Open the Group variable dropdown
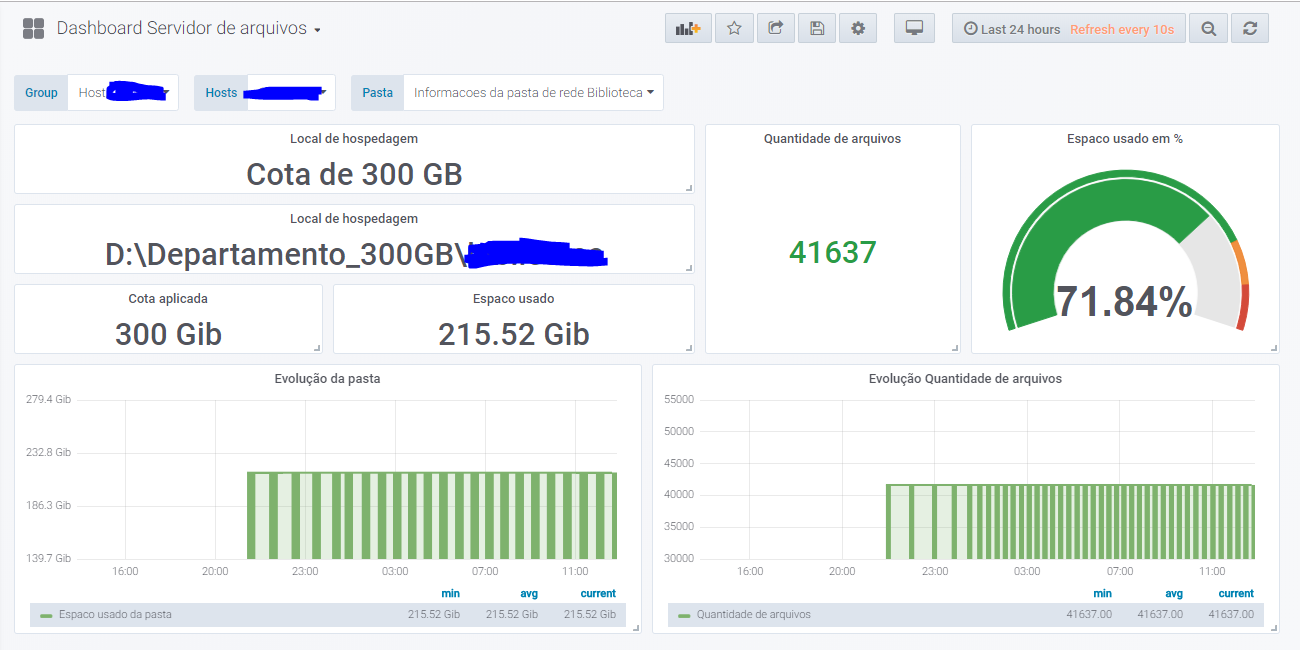This screenshot has width=1300, height=650. pos(123,92)
